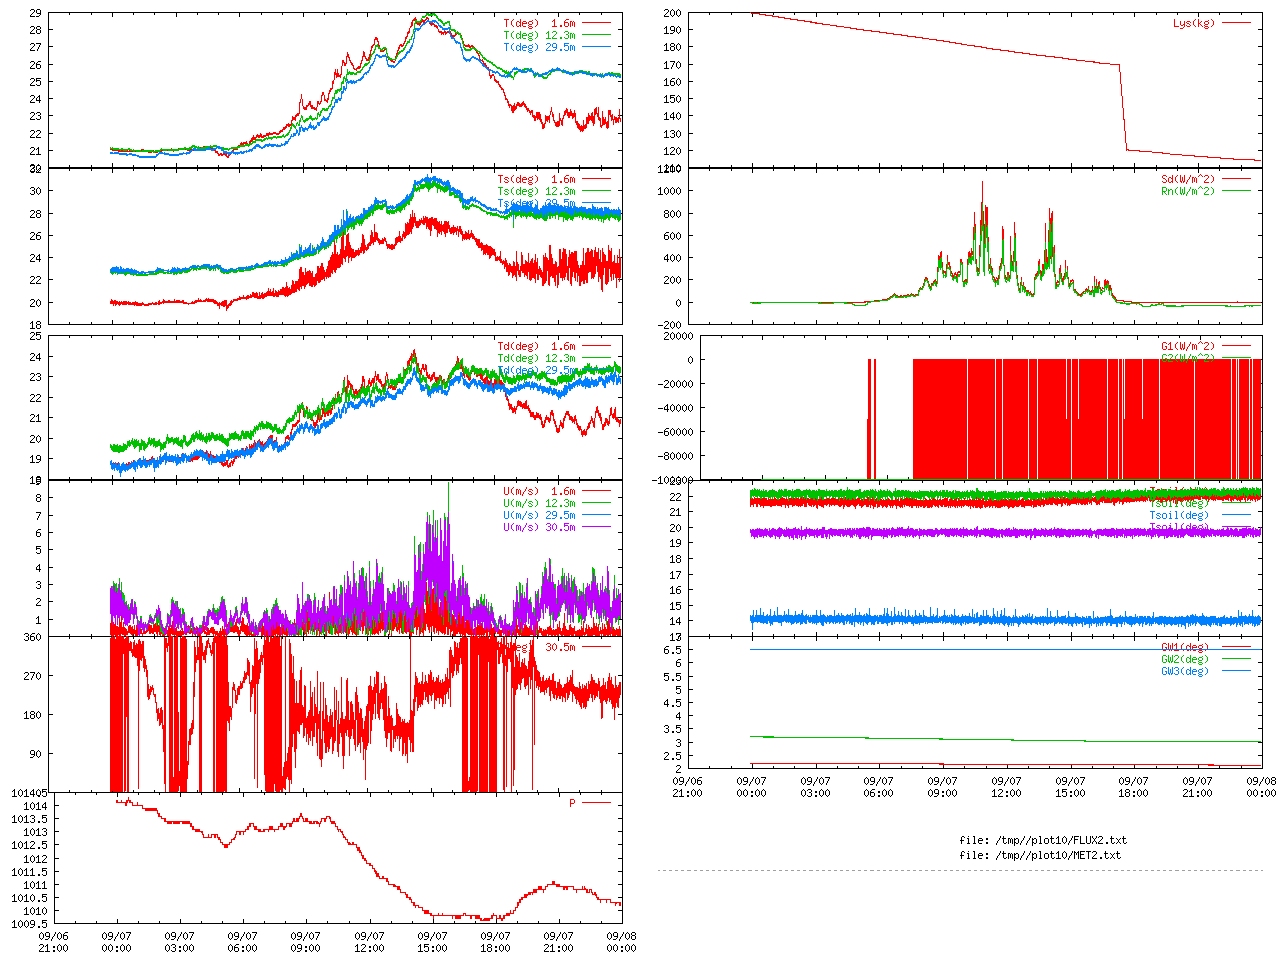Click the 6.5 tick on GW axis

[x=673, y=650]
